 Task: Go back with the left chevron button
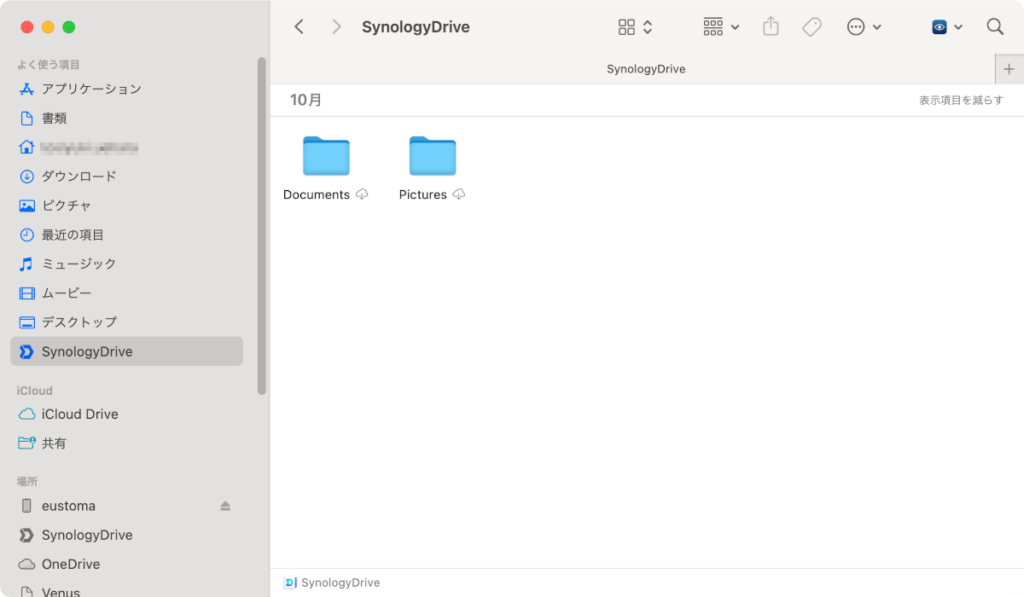click(x=299, y=27)
